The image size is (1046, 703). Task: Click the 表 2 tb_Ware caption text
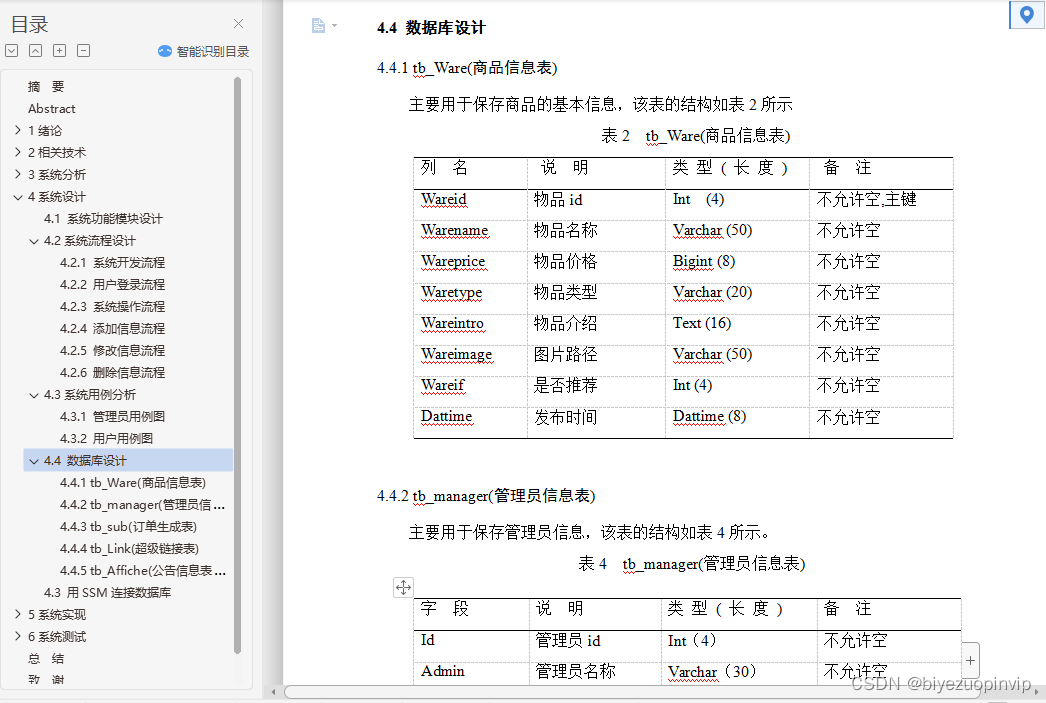[x=695, y=136]
